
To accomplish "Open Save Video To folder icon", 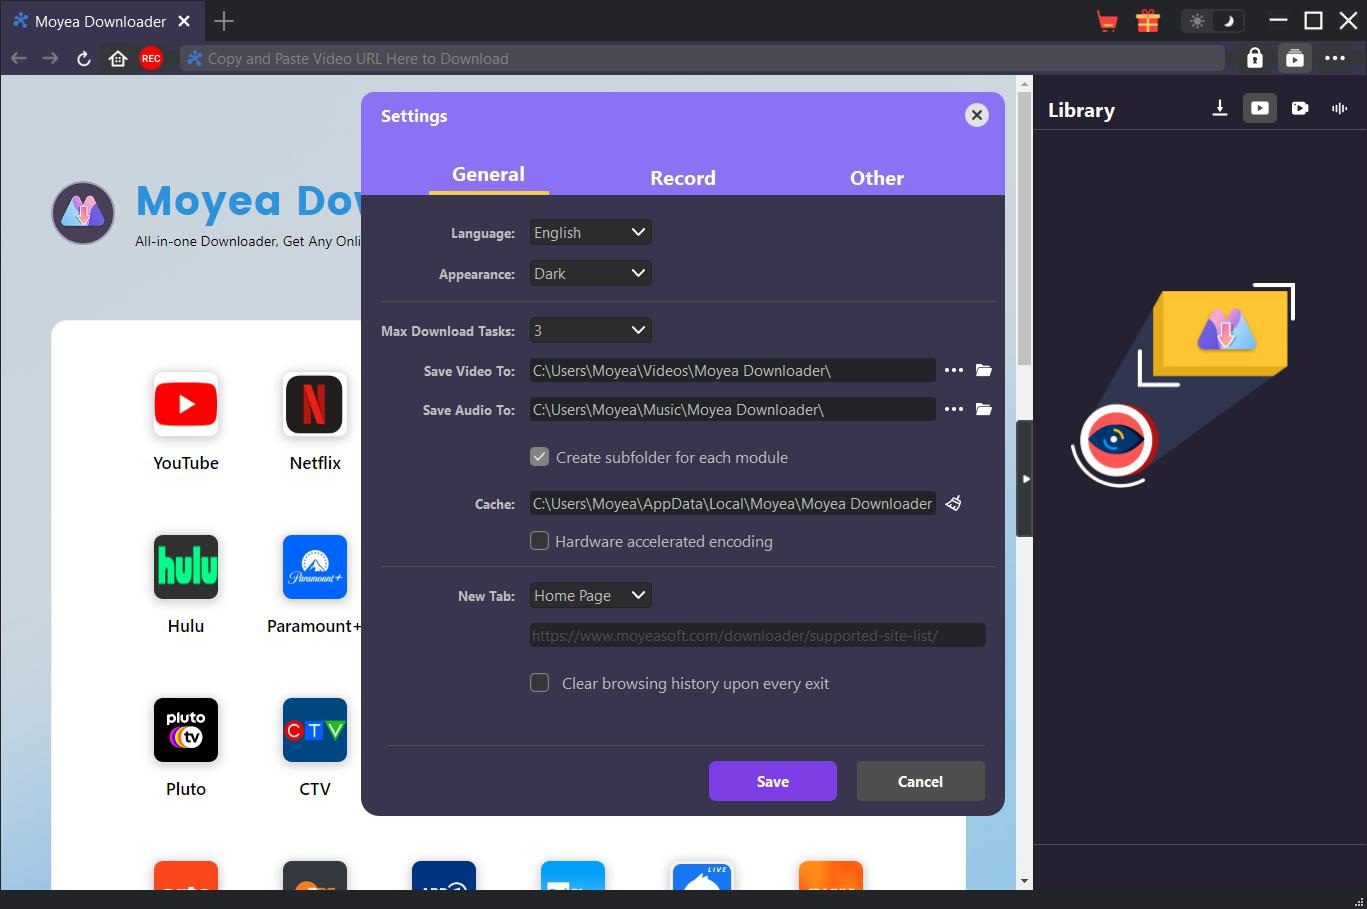I will tap(984, 370).
